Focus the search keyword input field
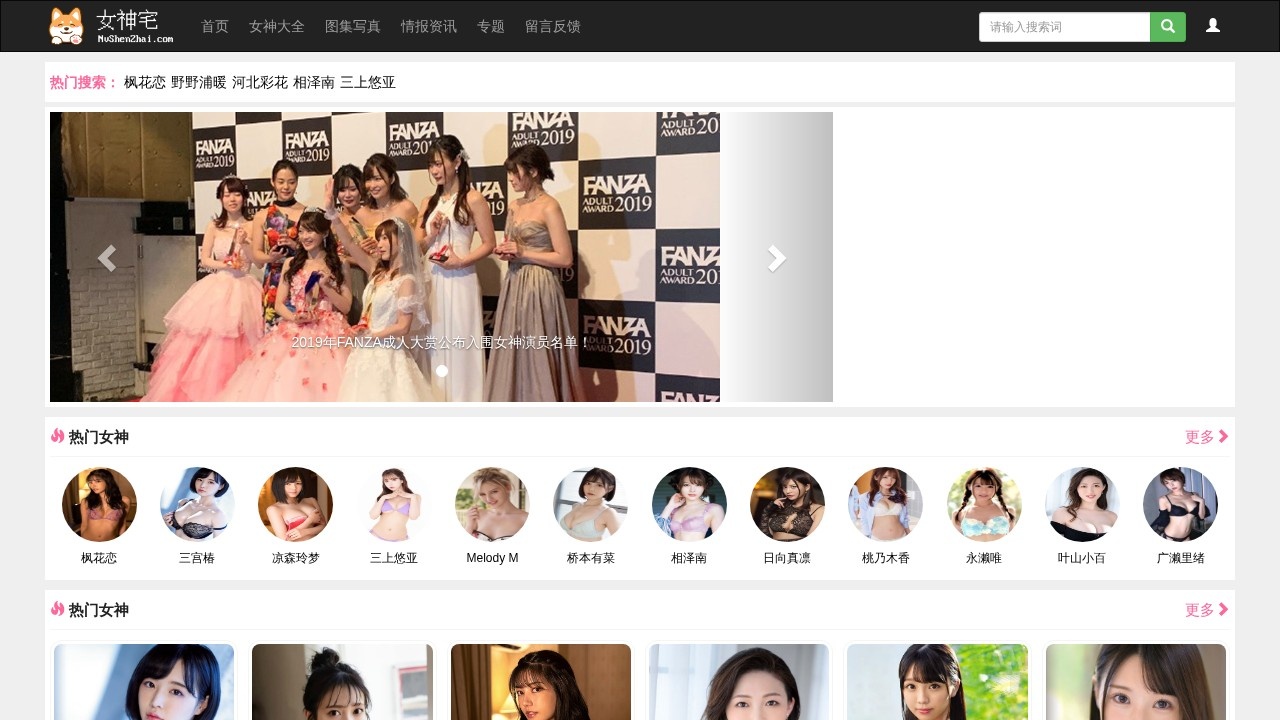 [x=1064, y=27]
